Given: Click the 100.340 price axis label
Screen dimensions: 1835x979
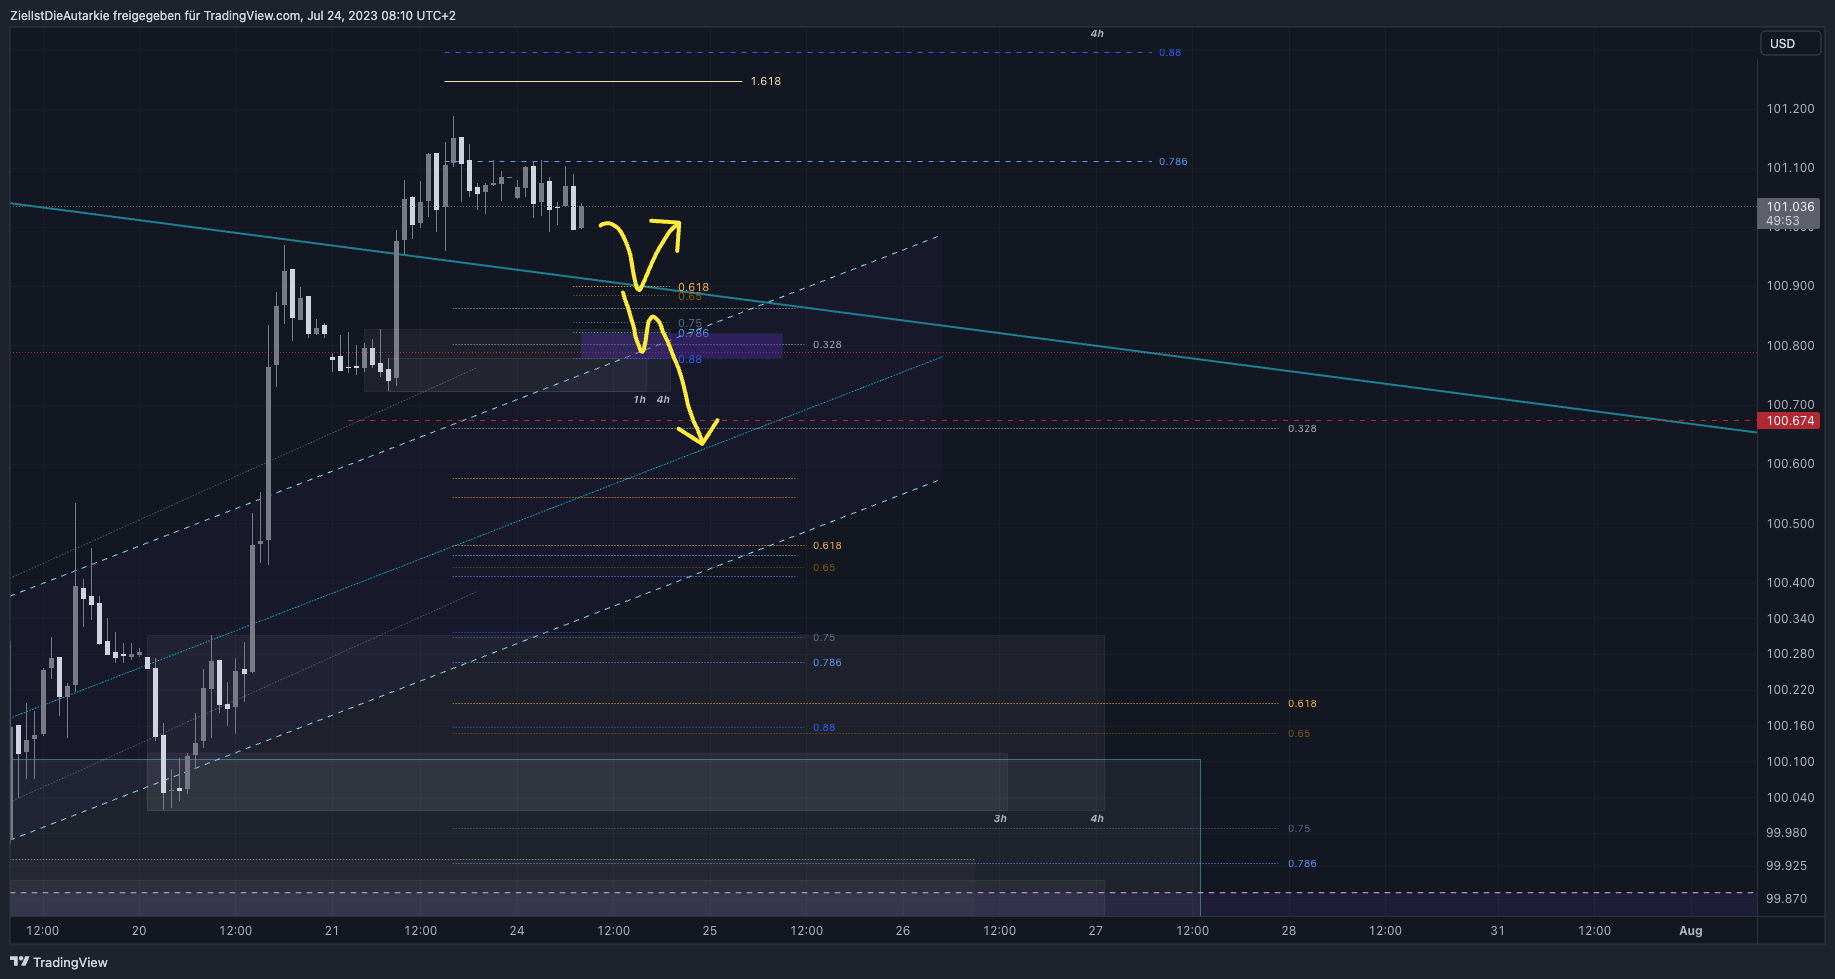Looking at the screenshot, I should [x=1790, y=619].
